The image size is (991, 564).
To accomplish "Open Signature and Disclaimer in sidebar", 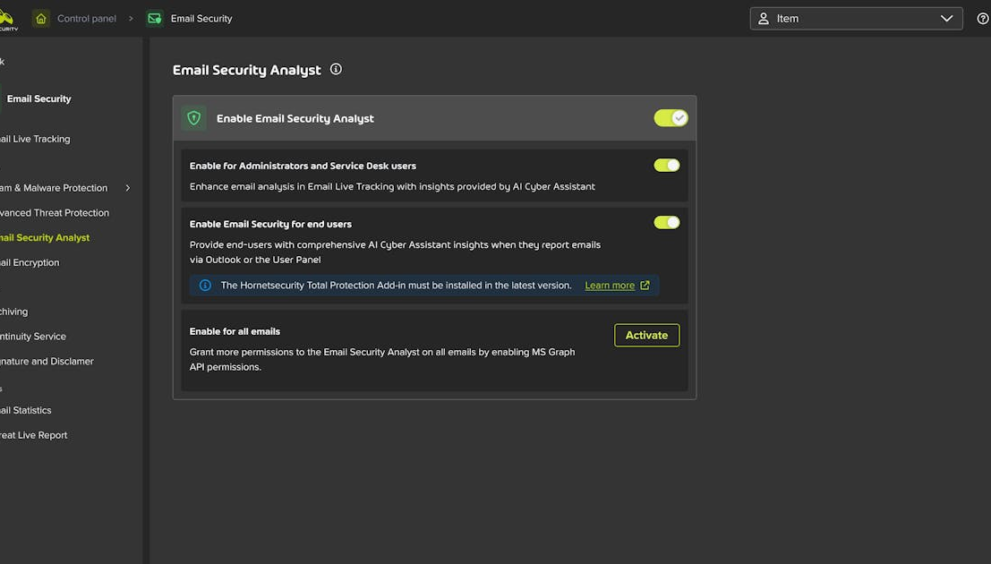I will (x=47, y=361).
